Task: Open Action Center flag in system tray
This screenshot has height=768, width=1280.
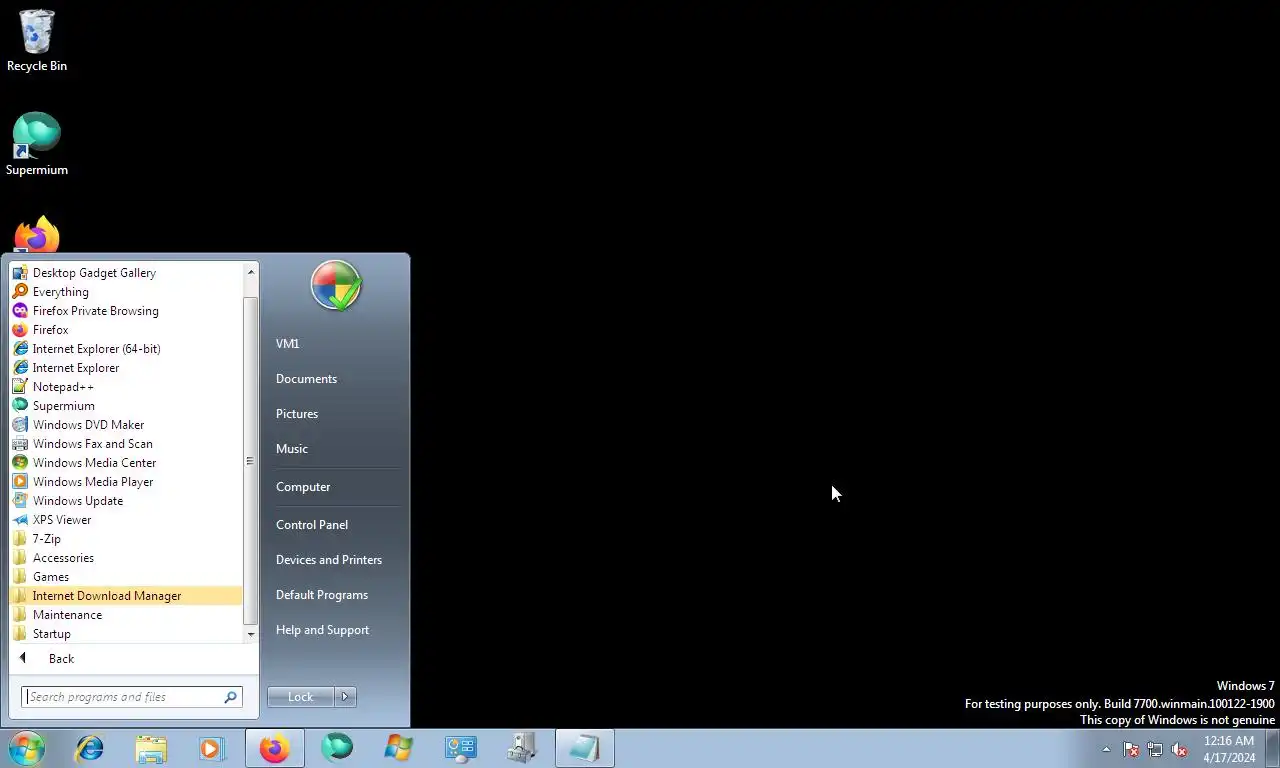Action: [1131, 749]
